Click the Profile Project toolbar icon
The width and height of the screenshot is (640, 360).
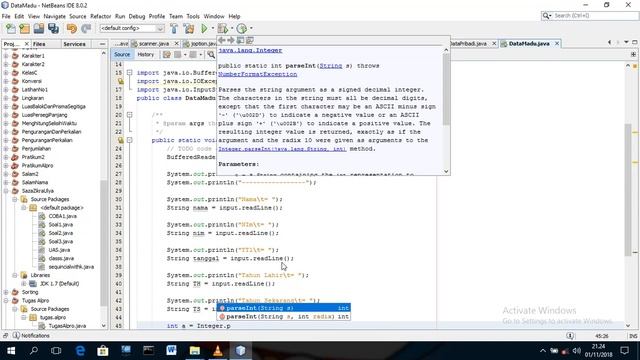click(x=242, y=29)
